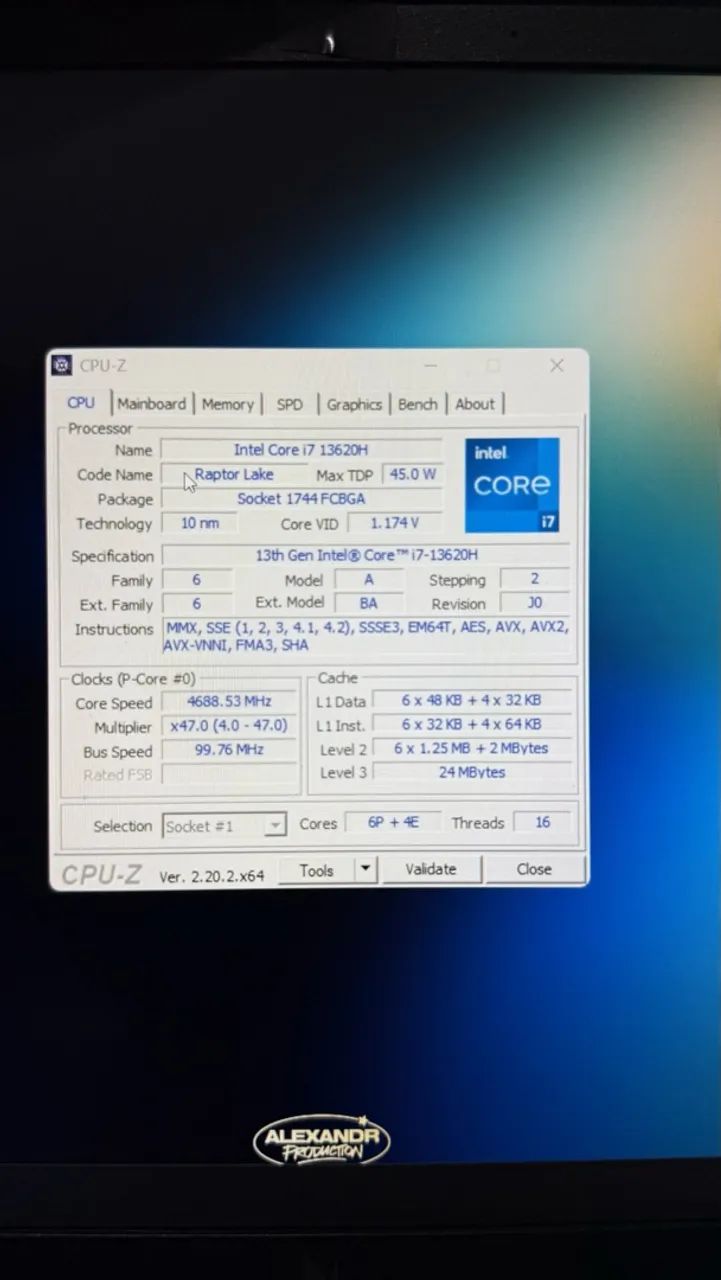Click the Stepping value 2
This screenshot has height=1280, width=721.
(x=535, y=579)
